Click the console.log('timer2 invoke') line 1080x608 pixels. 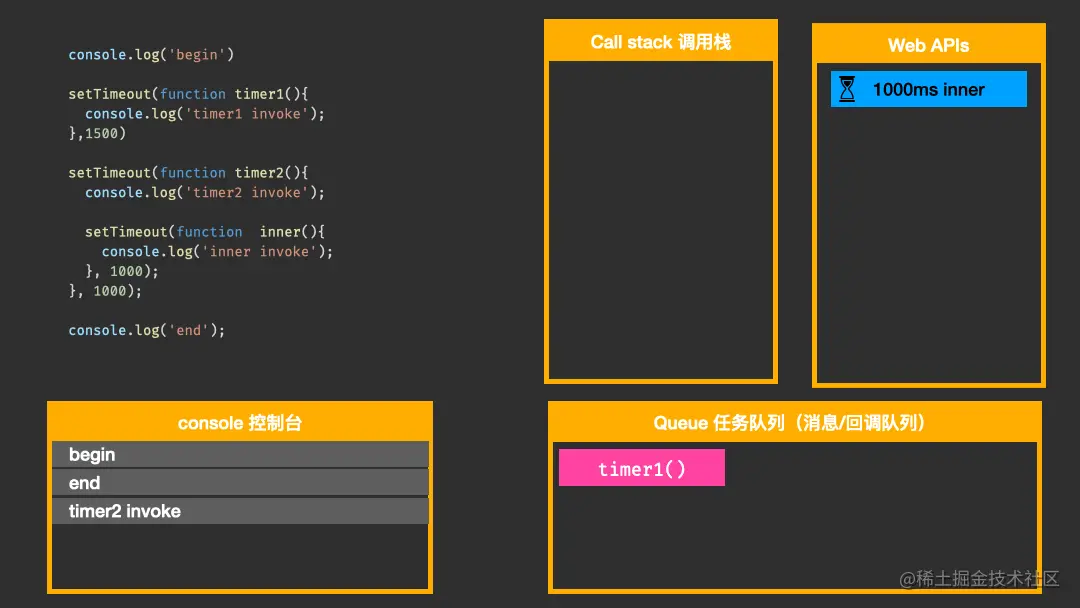click(x=205, y=193)
